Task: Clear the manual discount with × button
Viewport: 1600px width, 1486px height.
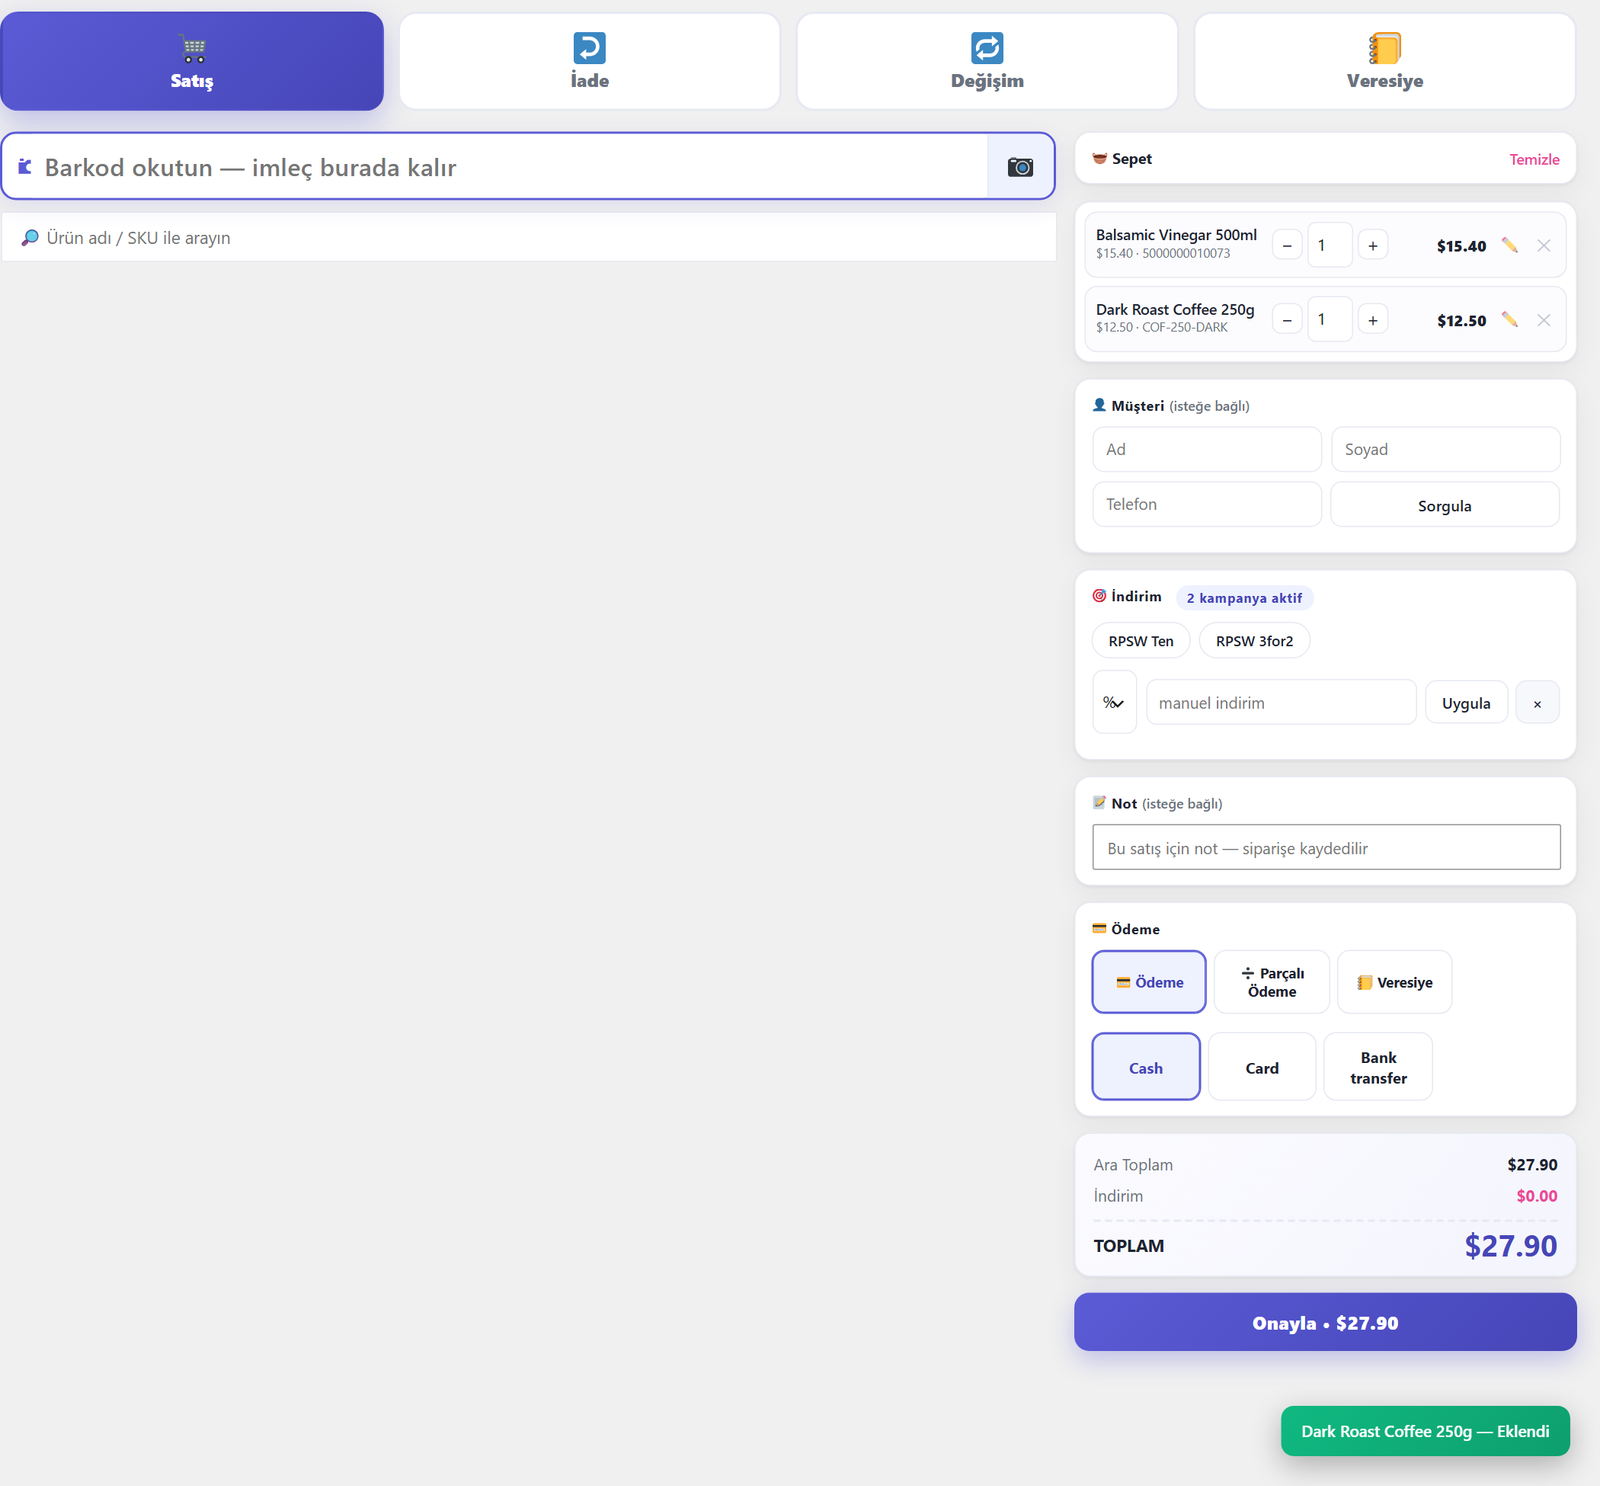Action: [x=1537, y=703]
